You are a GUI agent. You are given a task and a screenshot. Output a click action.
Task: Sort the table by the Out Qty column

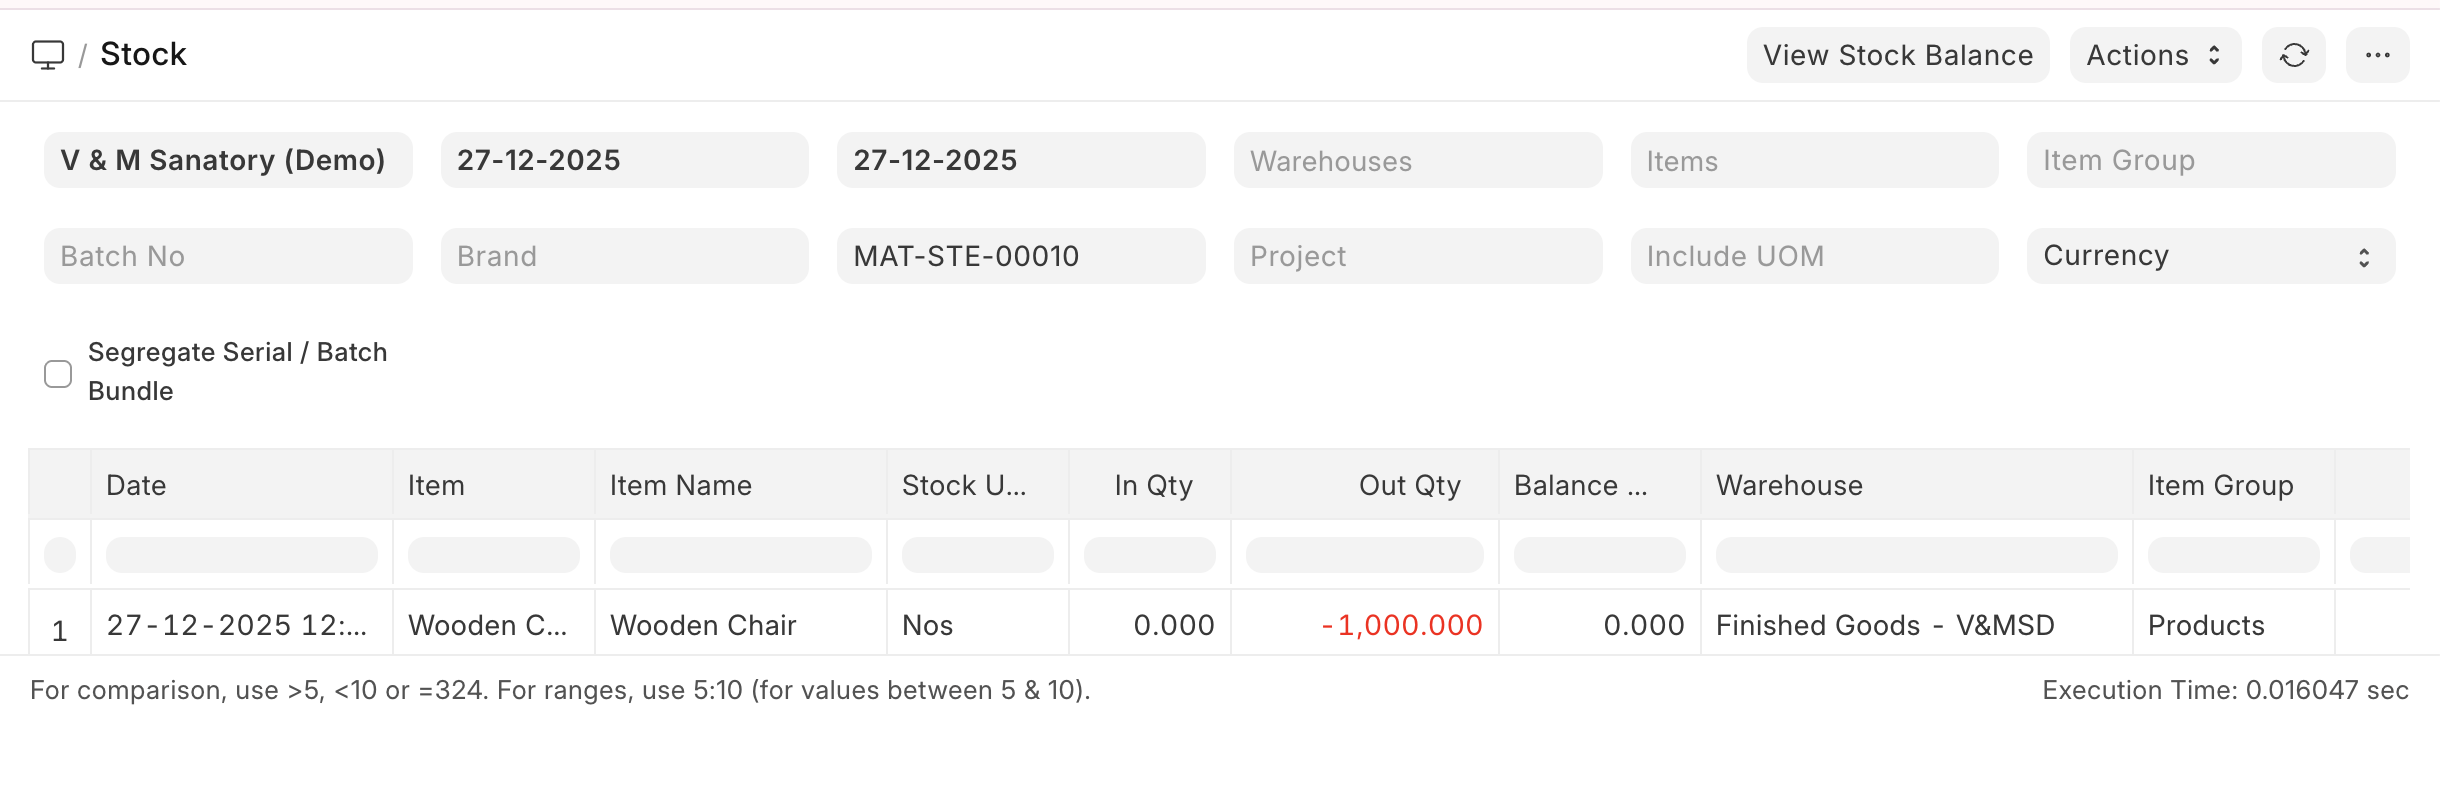[1408, 485]
